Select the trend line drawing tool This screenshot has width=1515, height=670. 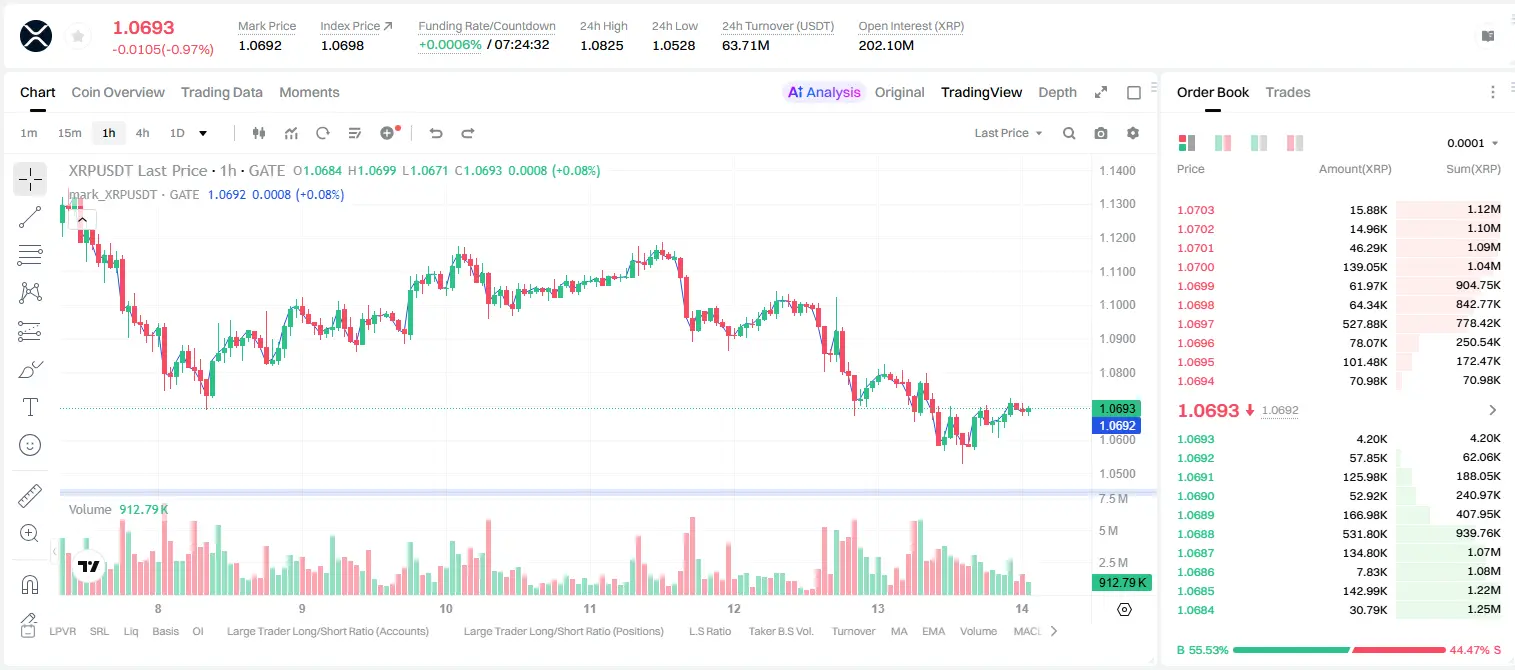30,217
